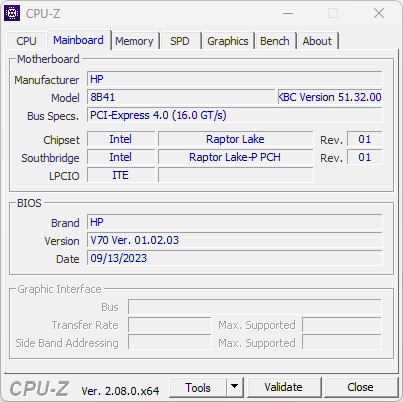Image resolution: width=403 pixels, height=402 pixels.
Task: Minimize the CPU-Z window
Action: click(288, 14)
